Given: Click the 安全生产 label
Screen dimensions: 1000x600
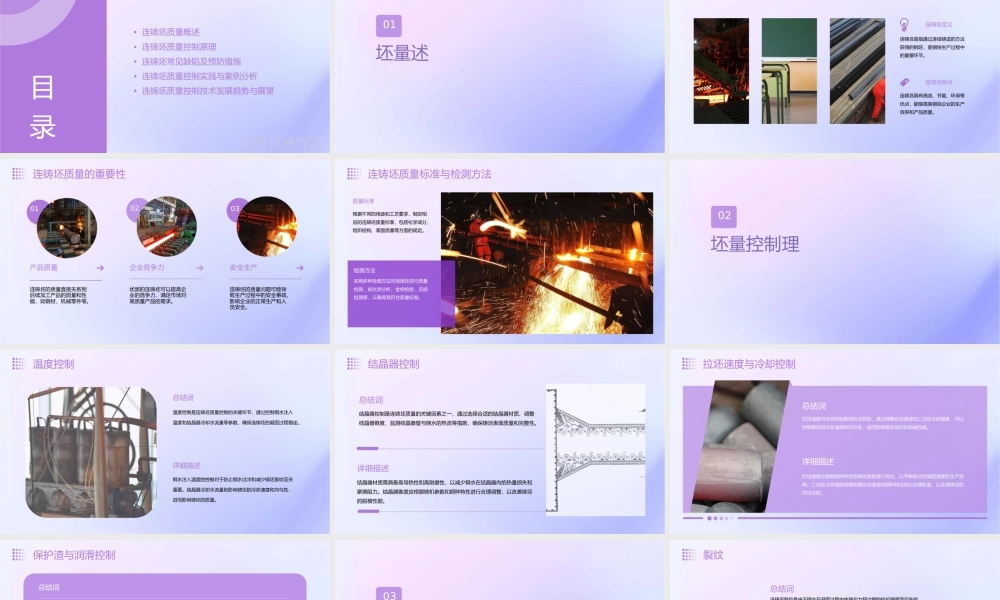Looking at the screenshot, I should coord(243,268).
